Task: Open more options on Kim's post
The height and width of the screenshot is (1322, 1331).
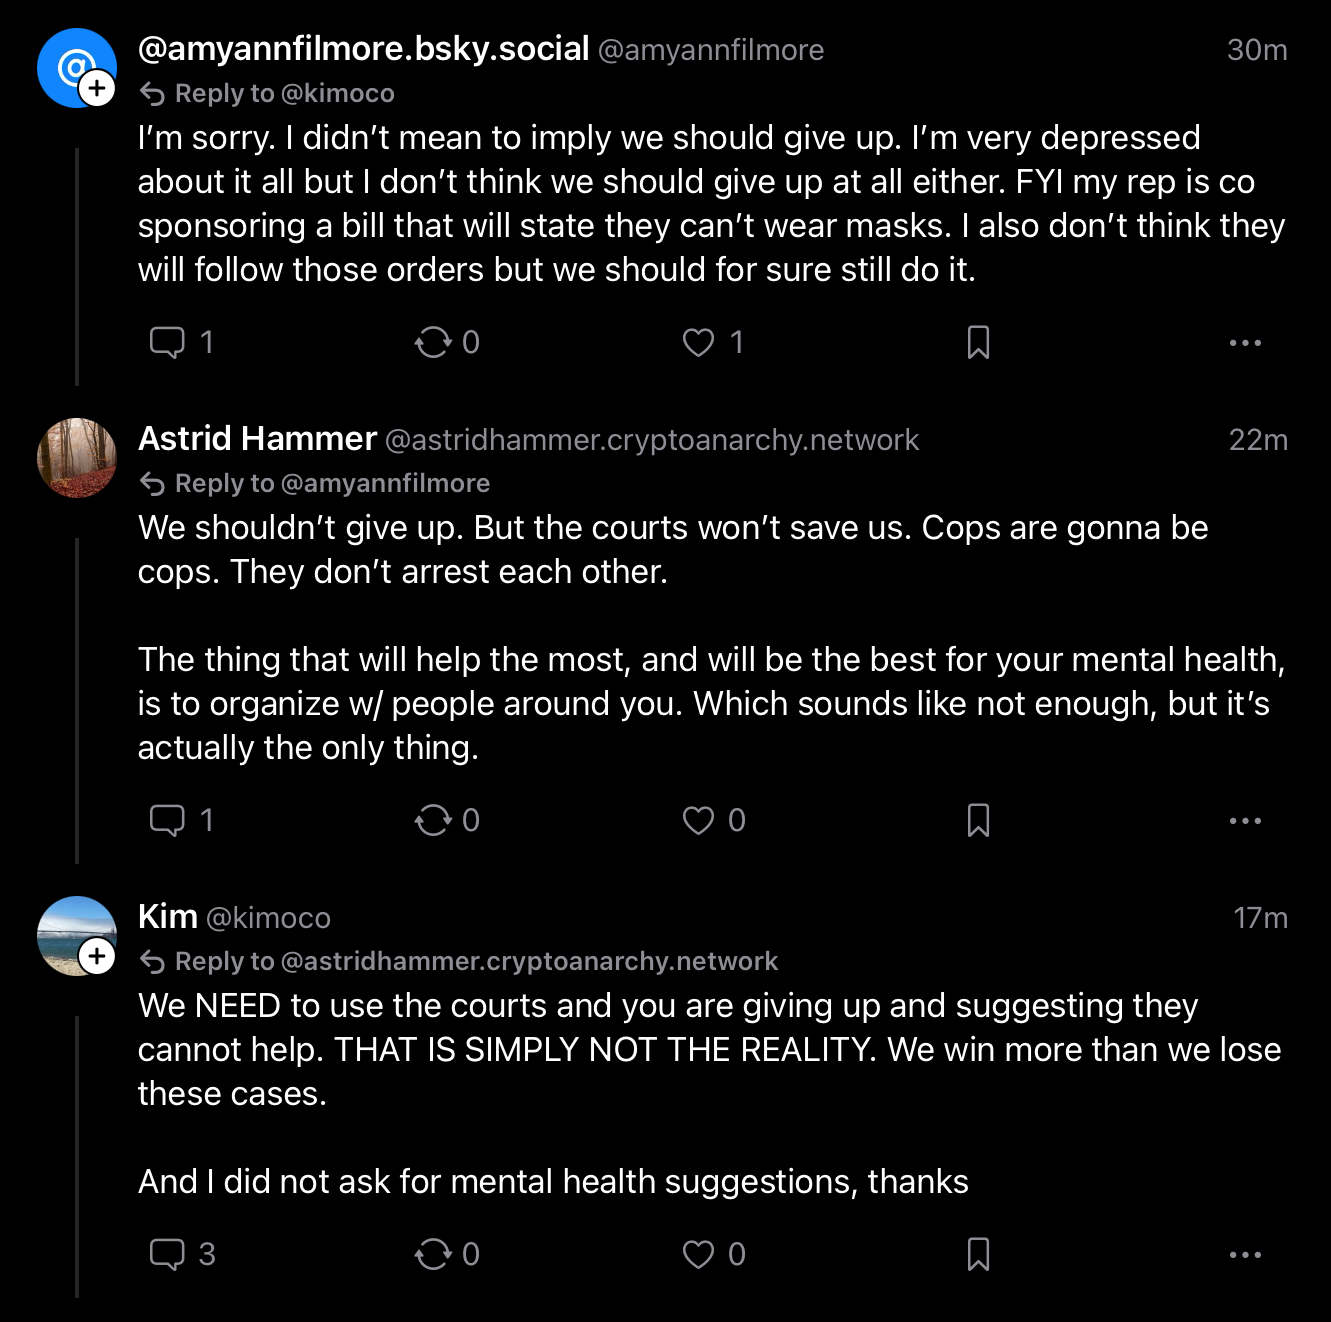Action: 1245,1254
